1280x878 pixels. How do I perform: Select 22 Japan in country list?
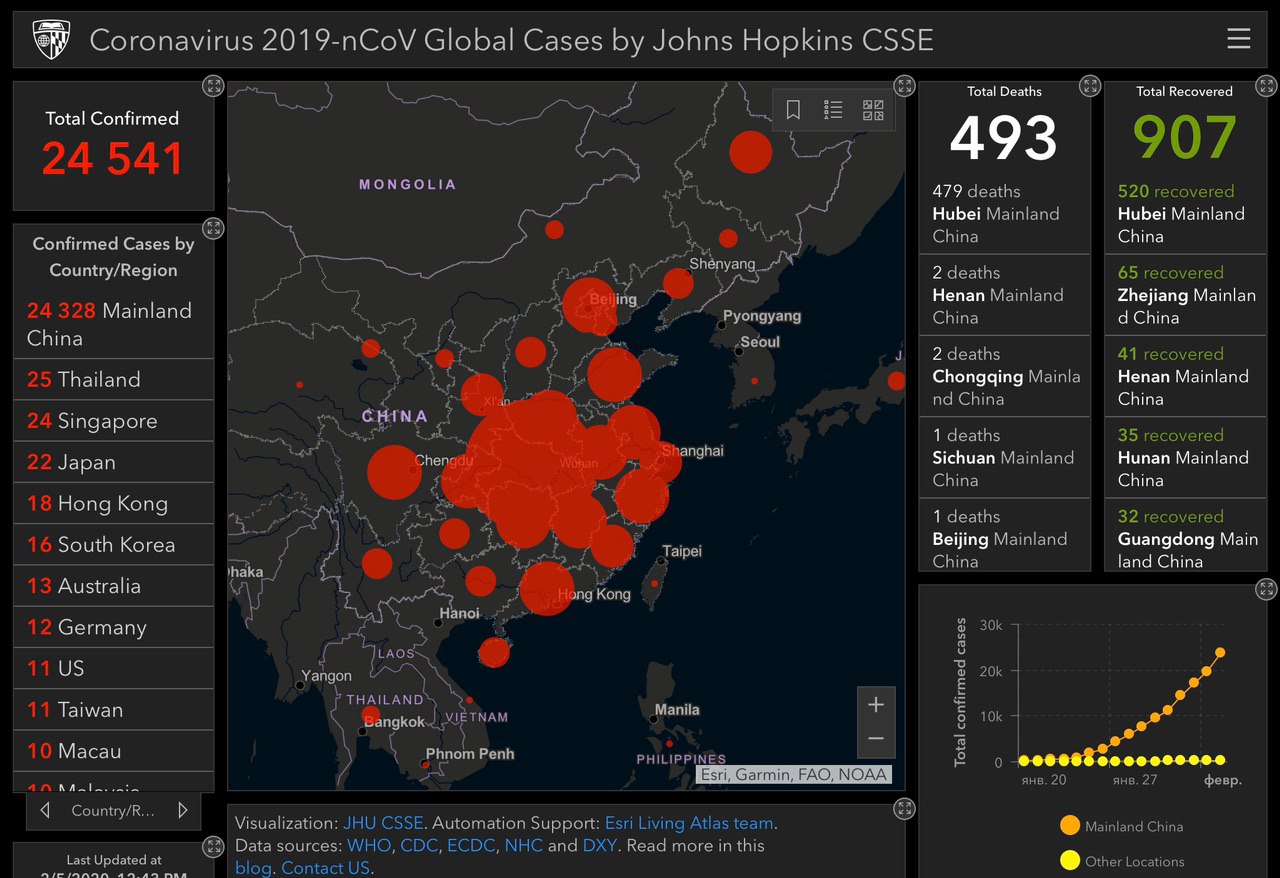tap(113, 462)
